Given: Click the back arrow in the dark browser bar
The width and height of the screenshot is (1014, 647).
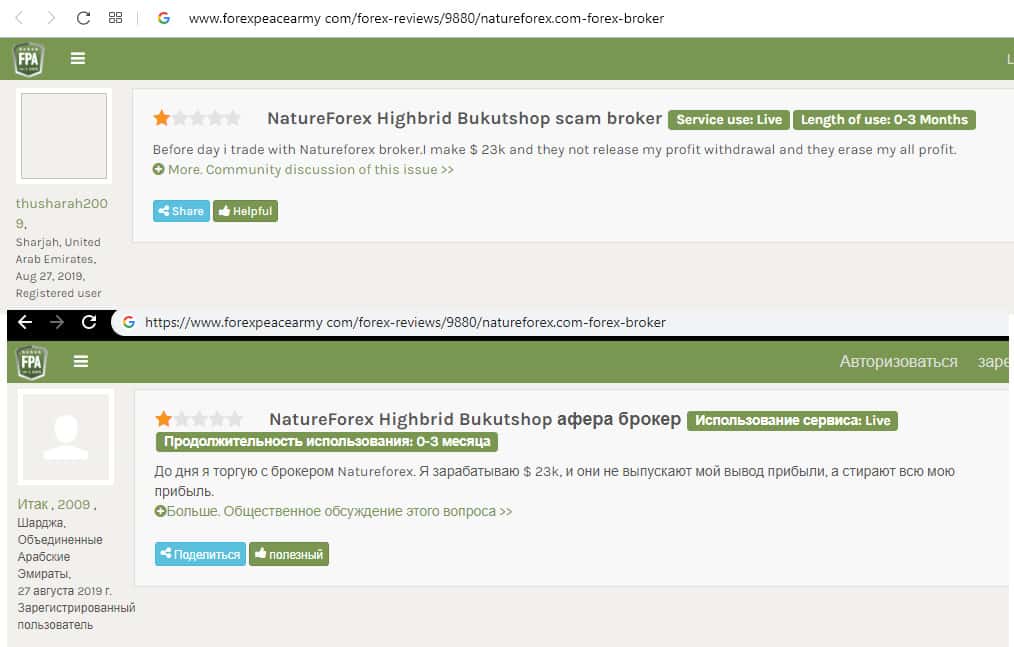Looking at the screenshot, I should point(25,322).
